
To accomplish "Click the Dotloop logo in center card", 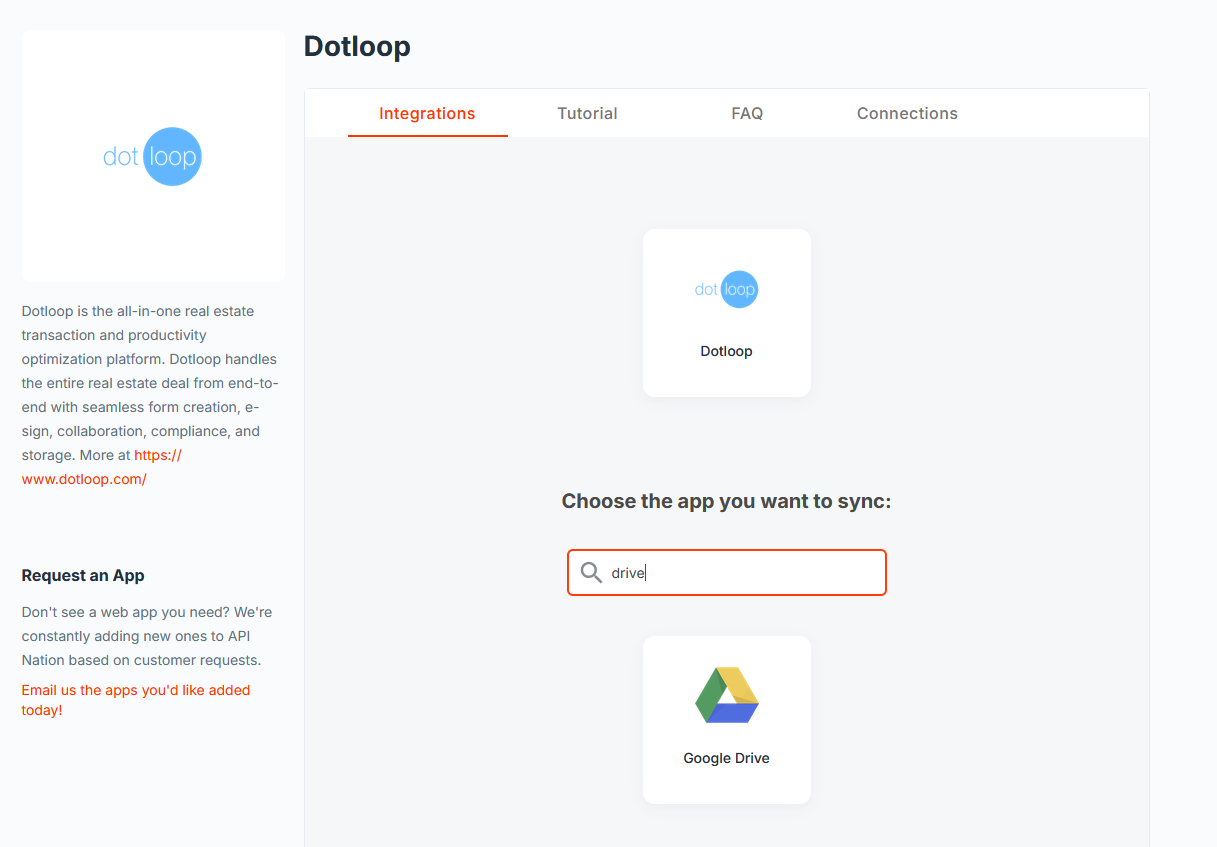I will click(727, 289).
